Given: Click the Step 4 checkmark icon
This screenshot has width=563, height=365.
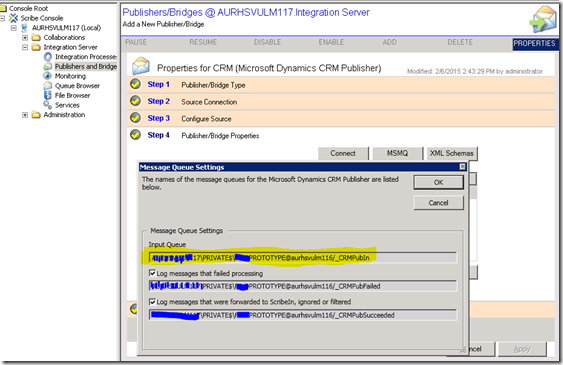Looking at the screenshot, I should click(135, 135).
